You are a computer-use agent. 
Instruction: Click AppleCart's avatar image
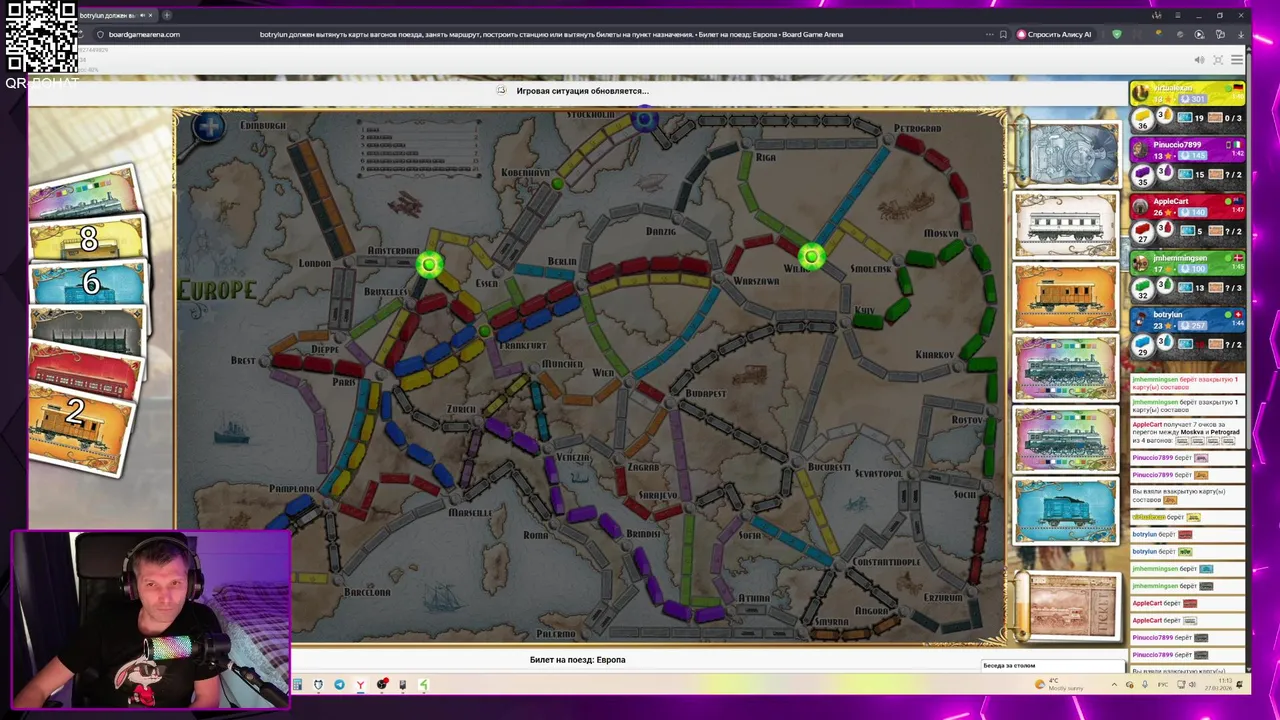[x=1141, y=207]
